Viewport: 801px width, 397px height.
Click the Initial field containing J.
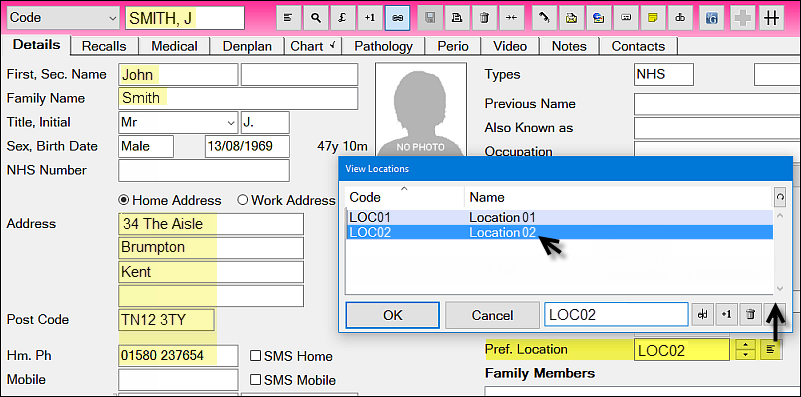(265, 123)
